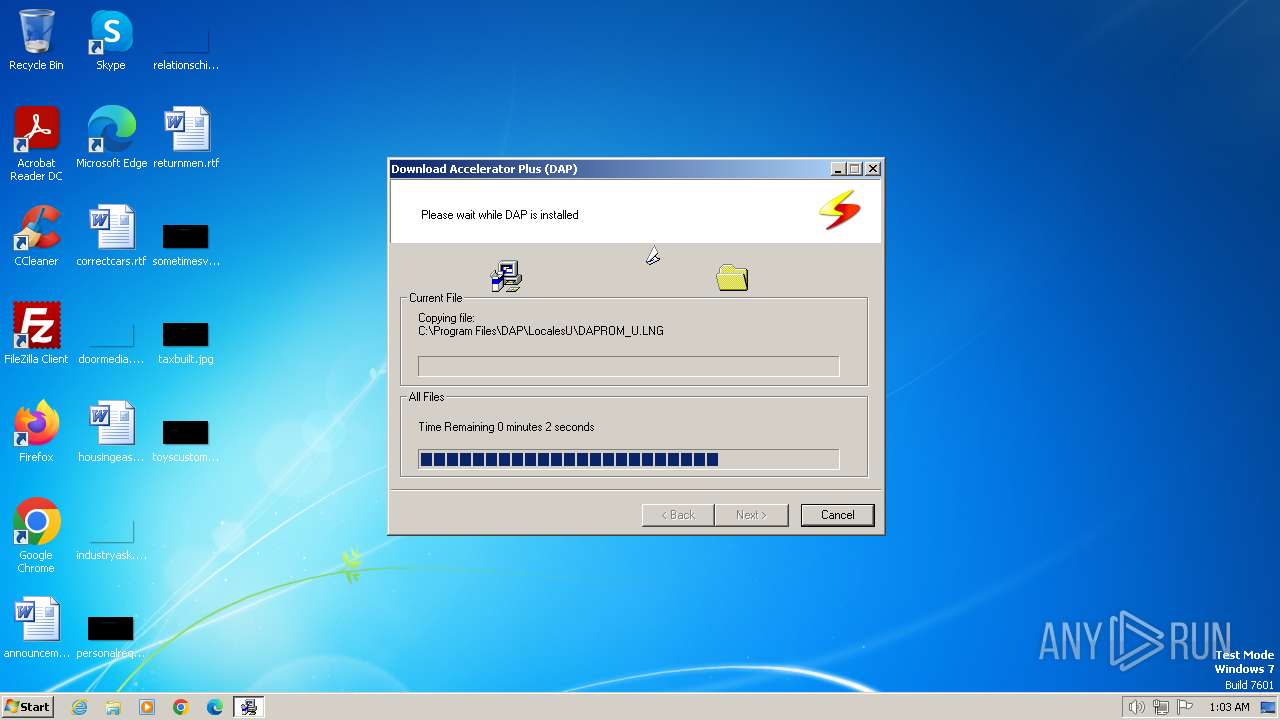The image size is (1280, 720).
Task: Select the Firefox desktop shortcut
Action: point(36,432)
